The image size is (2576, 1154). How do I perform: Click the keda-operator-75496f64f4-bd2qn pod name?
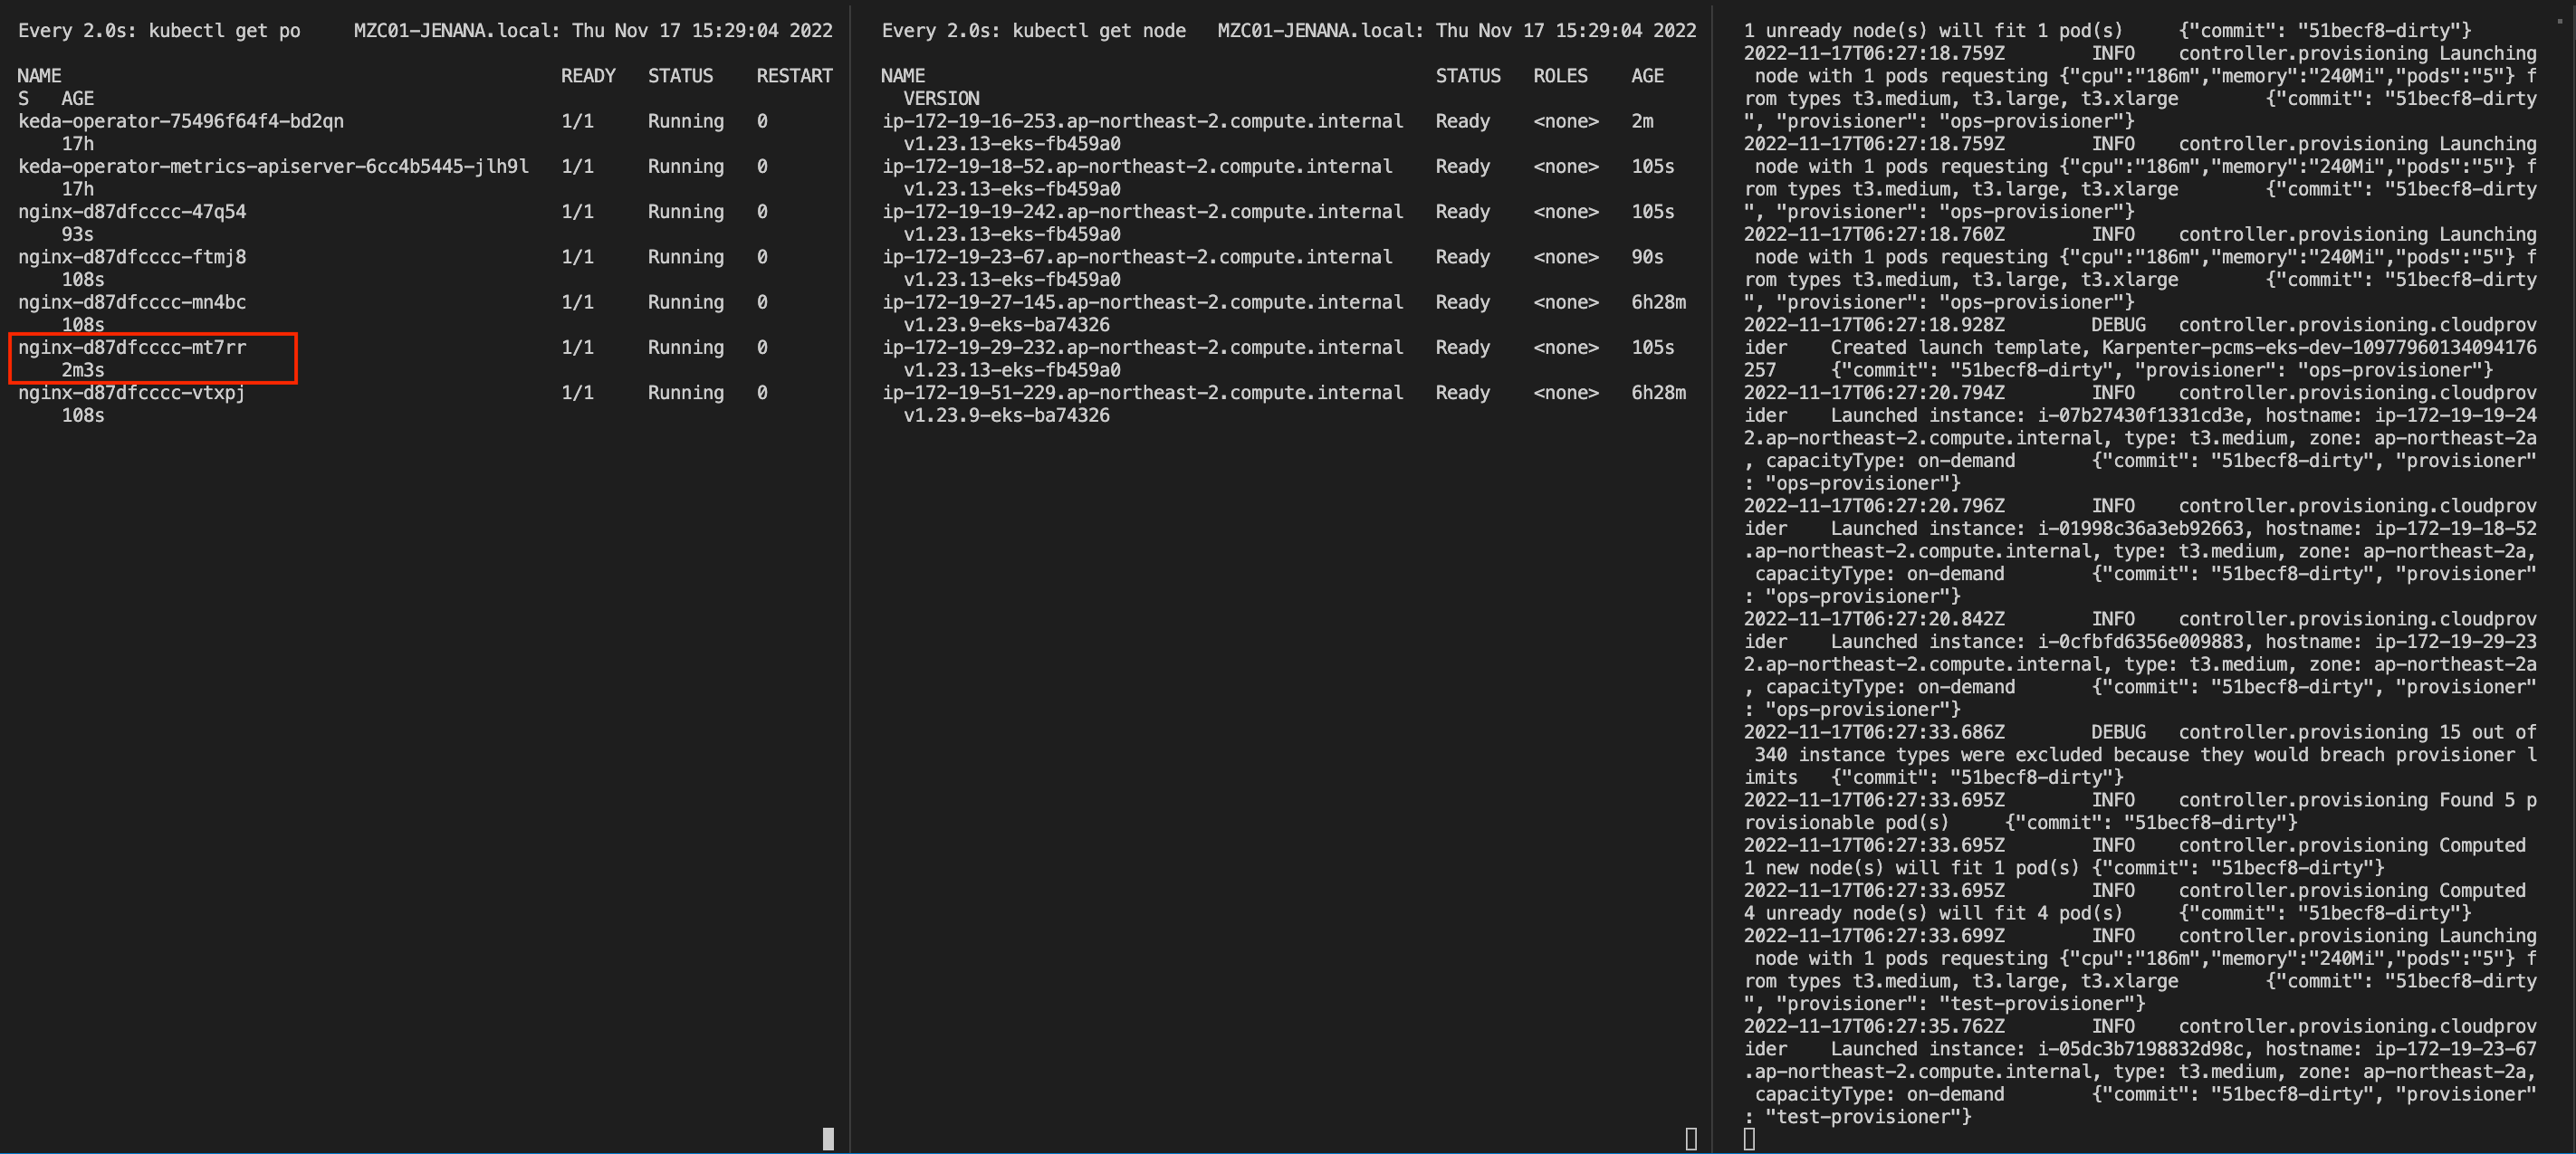tap(181, 121)
